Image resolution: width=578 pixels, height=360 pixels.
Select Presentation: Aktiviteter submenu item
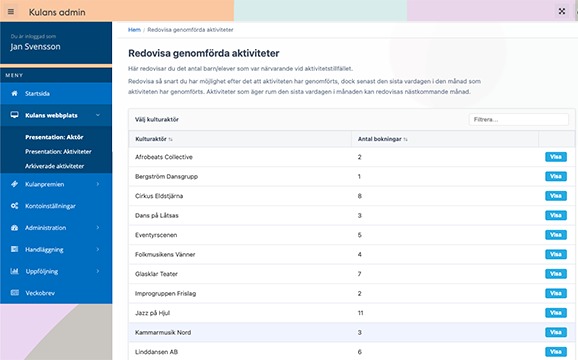[58, 151]
